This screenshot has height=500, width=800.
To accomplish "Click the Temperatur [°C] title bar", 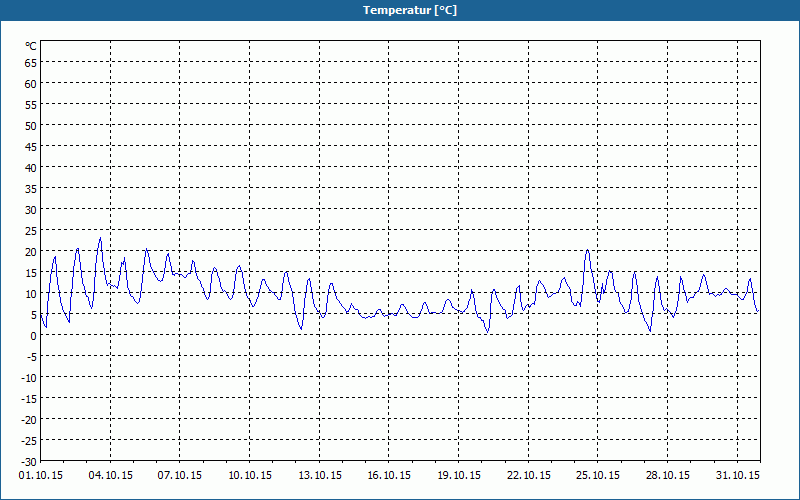I will [x=400, y=10].
